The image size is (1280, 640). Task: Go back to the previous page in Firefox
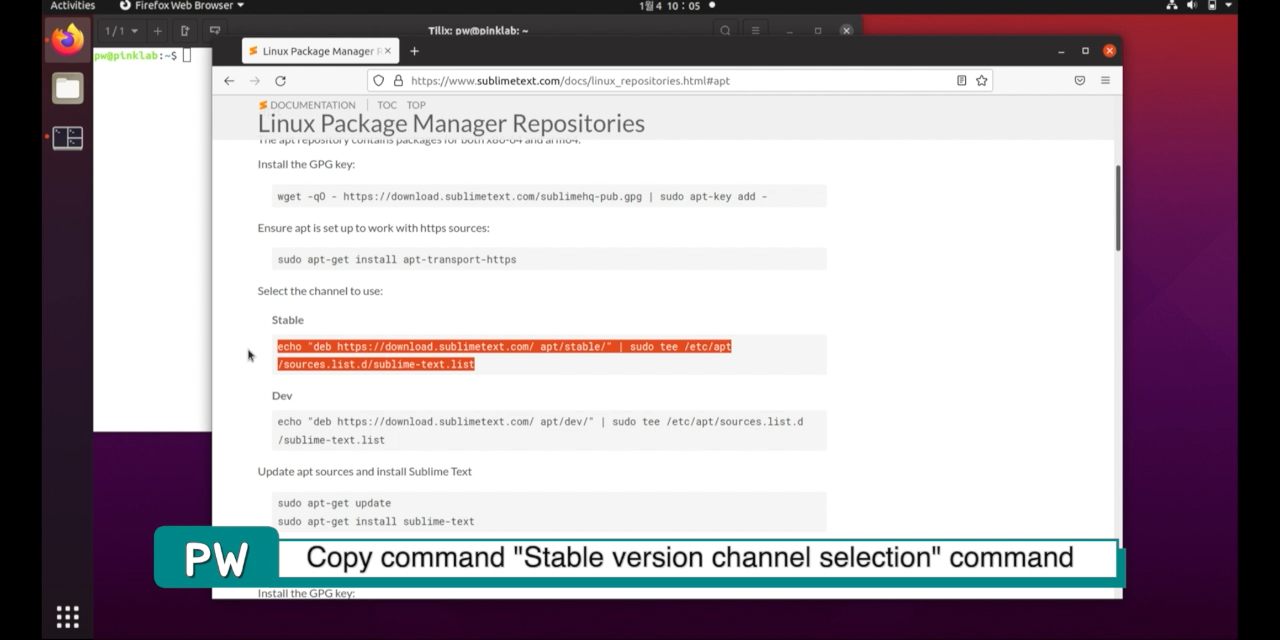click(229, 81)
